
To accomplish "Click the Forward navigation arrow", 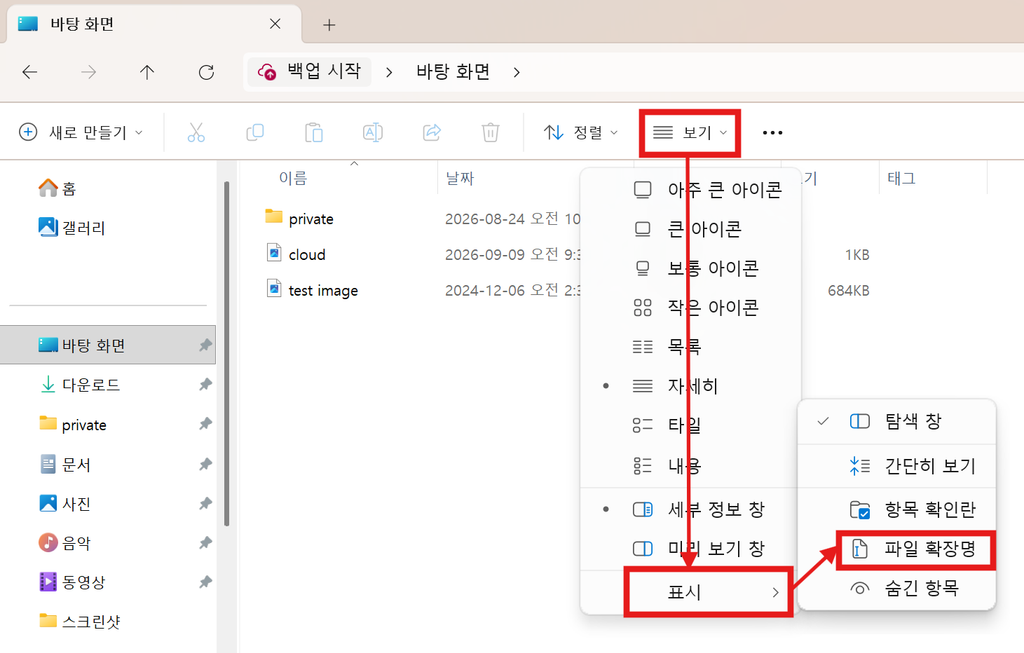I will [x=88, y=72].
